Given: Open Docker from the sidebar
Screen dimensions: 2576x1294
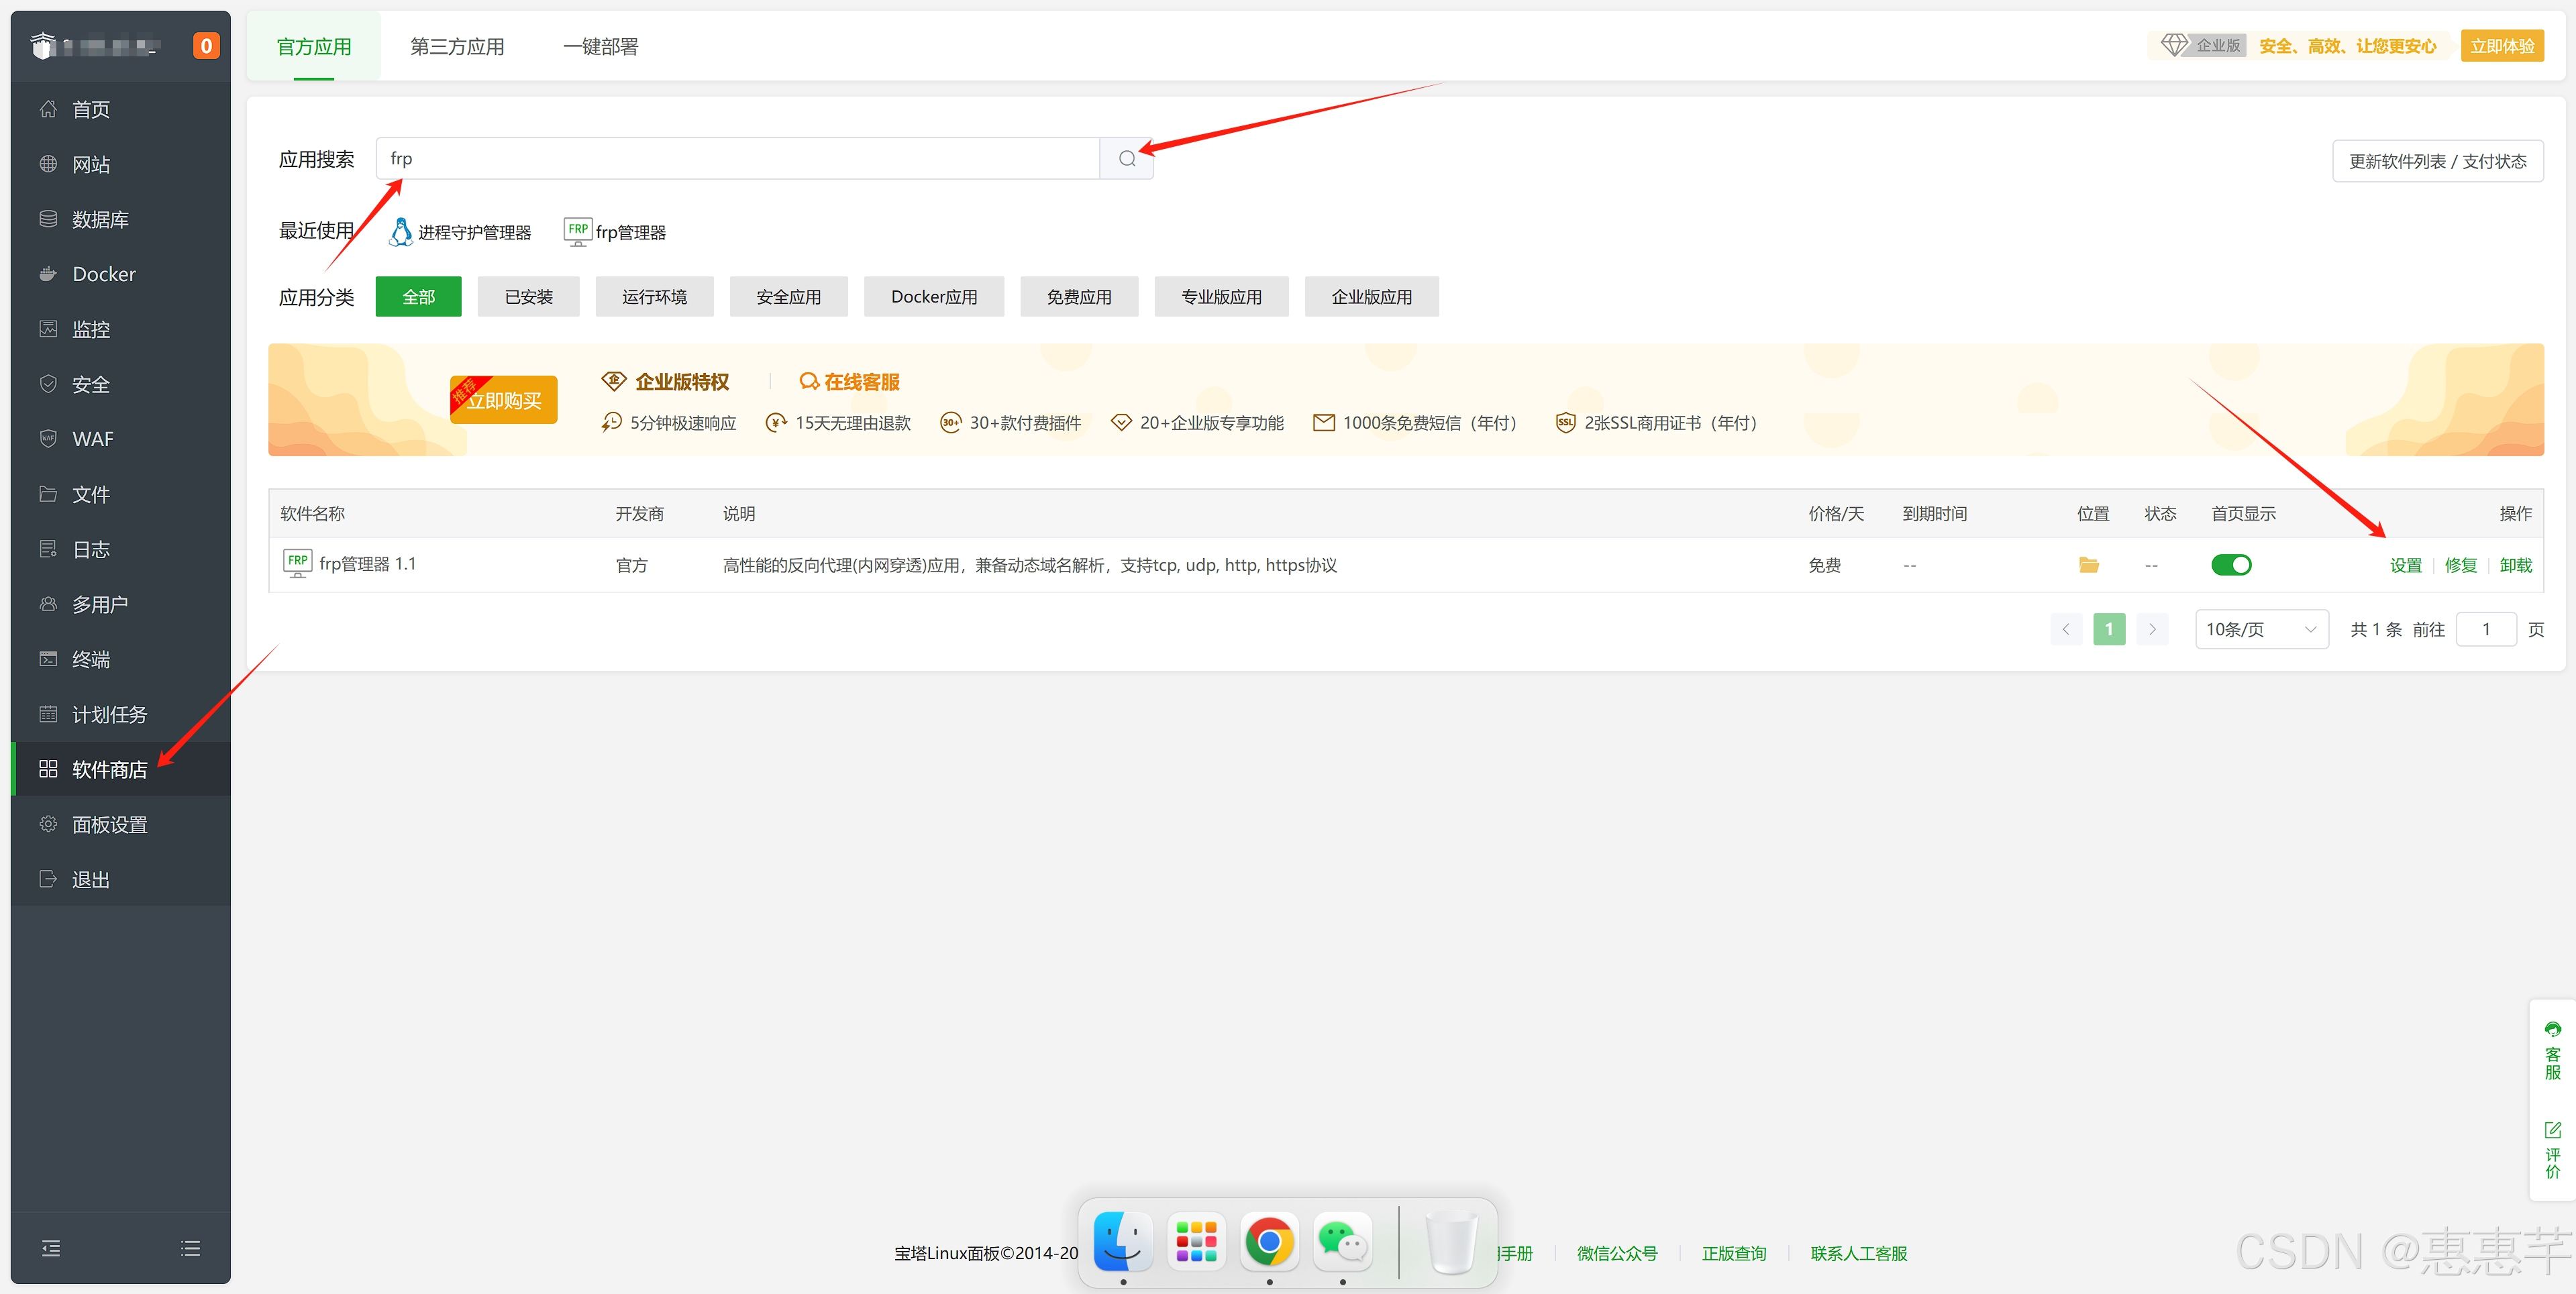Looking at the screenshot, I should [x=103, y=274].
